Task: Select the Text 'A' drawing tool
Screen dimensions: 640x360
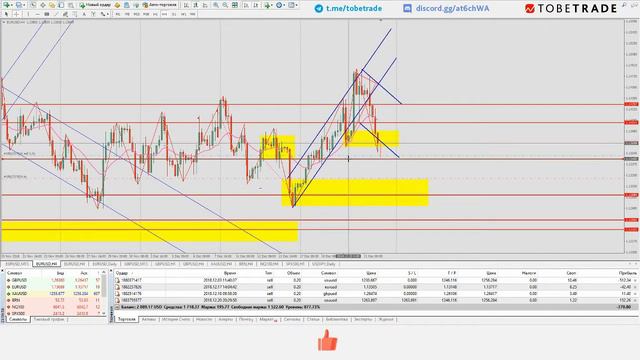Action: [x=84, y=14]
